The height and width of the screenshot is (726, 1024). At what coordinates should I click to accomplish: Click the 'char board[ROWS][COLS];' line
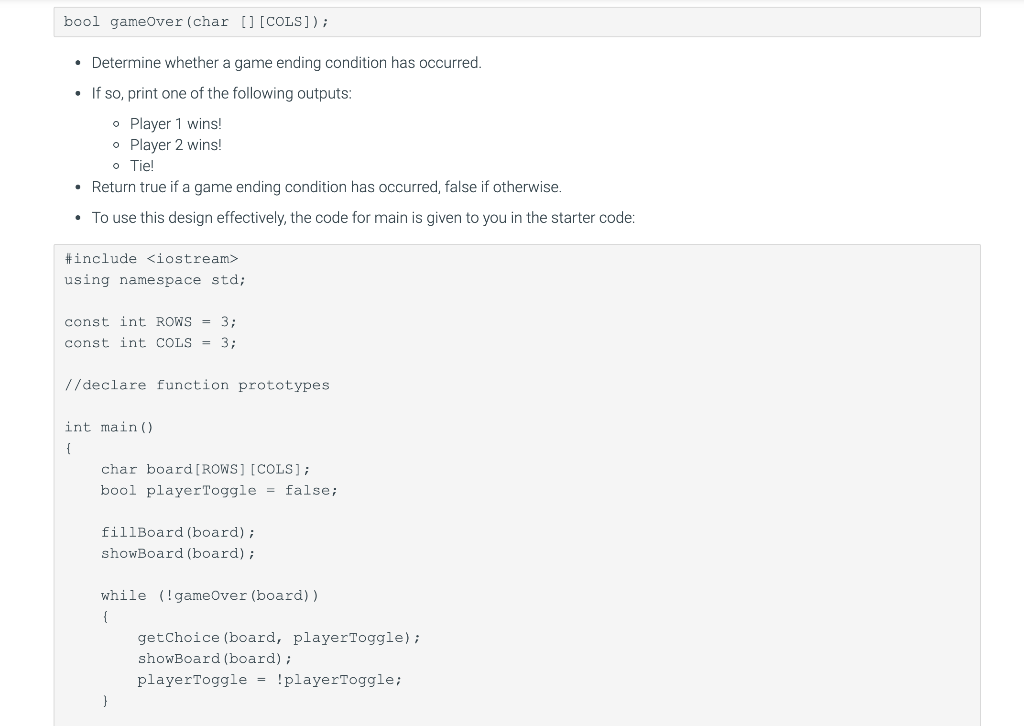(x=206, y=469)
